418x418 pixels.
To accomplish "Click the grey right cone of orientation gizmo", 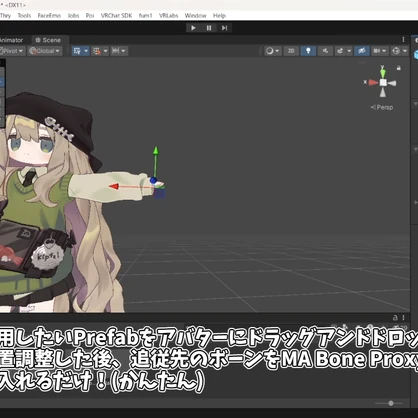I will click(x=392, y=83).
